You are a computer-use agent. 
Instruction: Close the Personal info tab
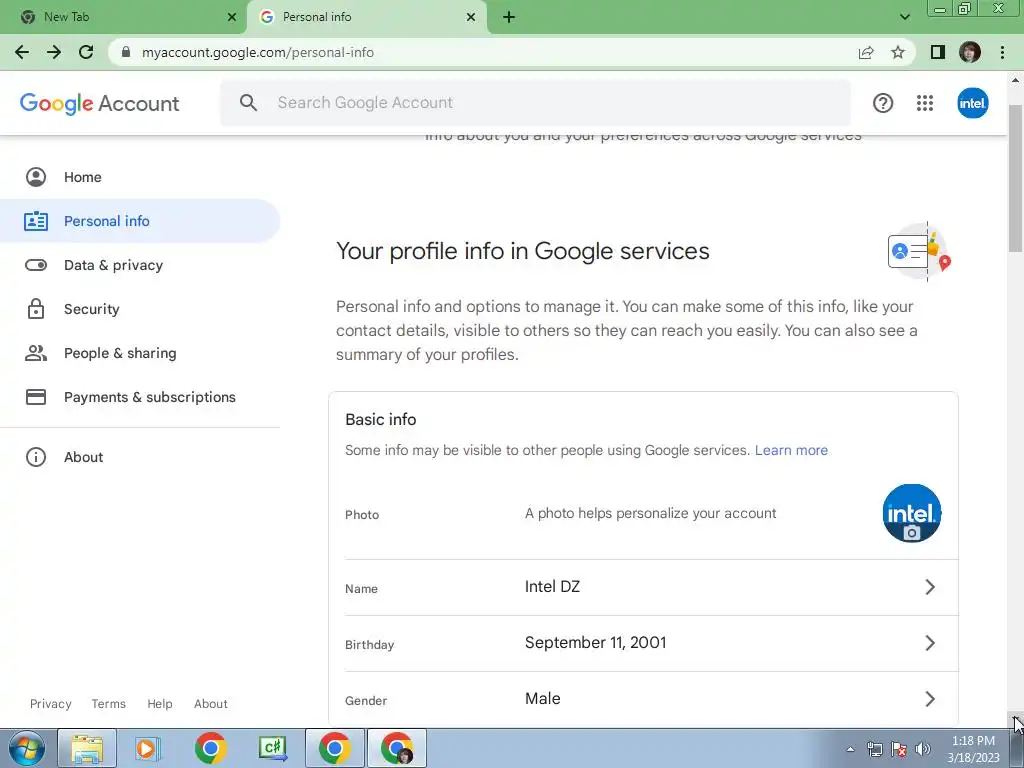[x=471, y=17]
